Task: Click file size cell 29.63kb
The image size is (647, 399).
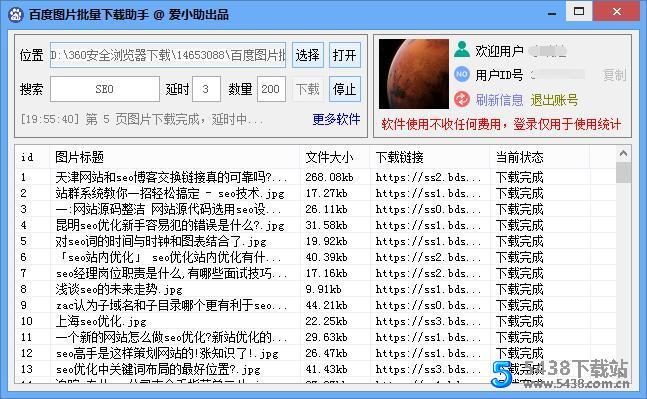Action: pos(326,338)
